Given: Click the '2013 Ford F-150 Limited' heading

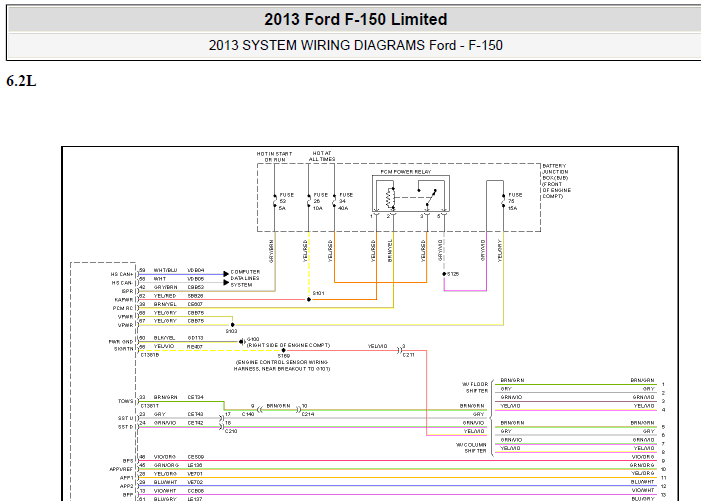Looking at the screenshot, I should click(355, 19).
